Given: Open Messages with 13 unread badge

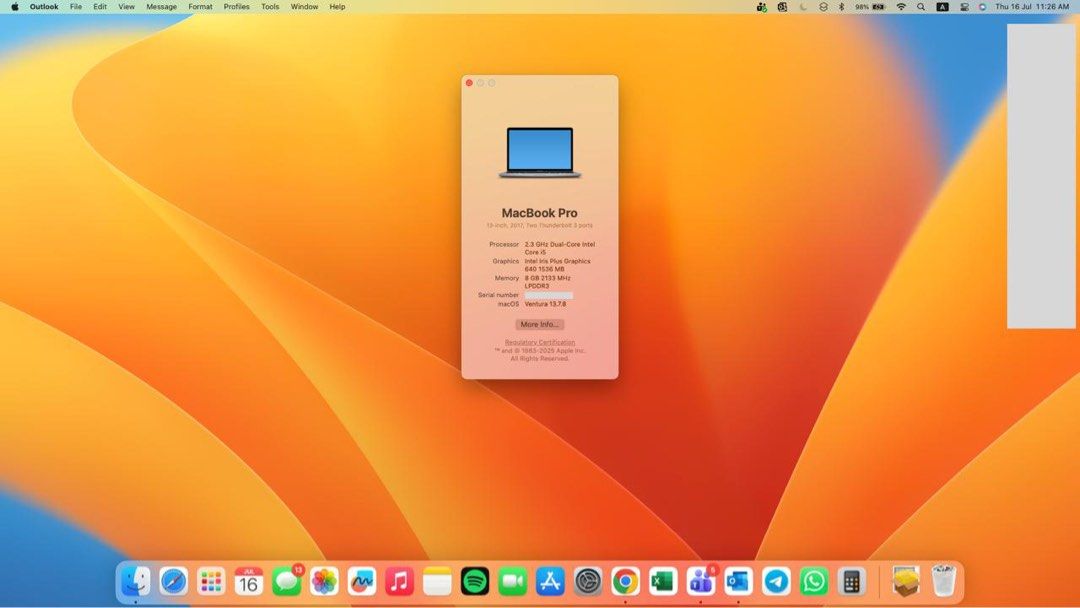Looking at the screenshot, I should tap(287, 582).
